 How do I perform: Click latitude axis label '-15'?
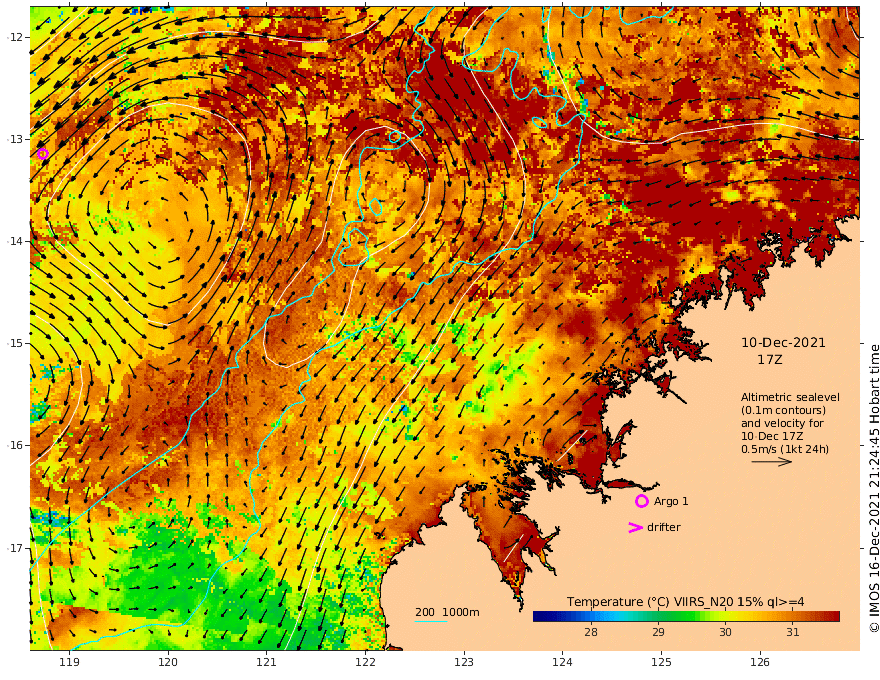point(15,343)
